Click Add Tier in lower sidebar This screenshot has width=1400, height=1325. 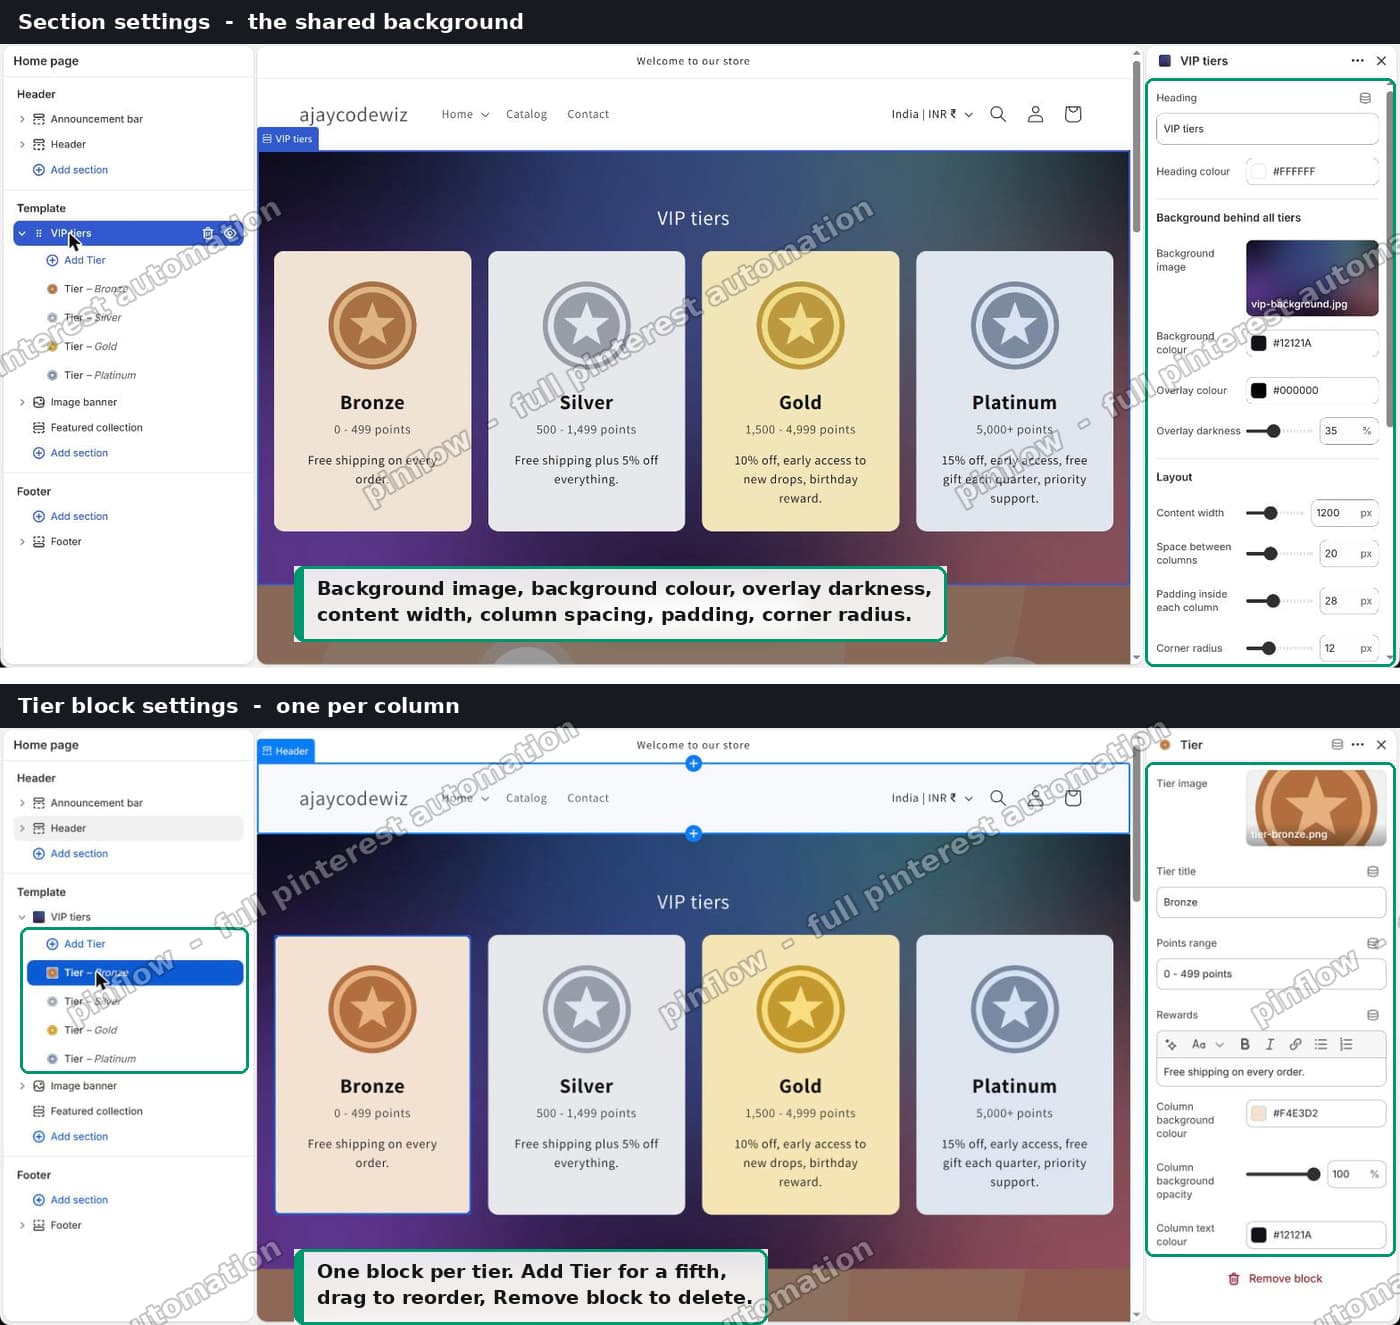(x=76, y=944)
